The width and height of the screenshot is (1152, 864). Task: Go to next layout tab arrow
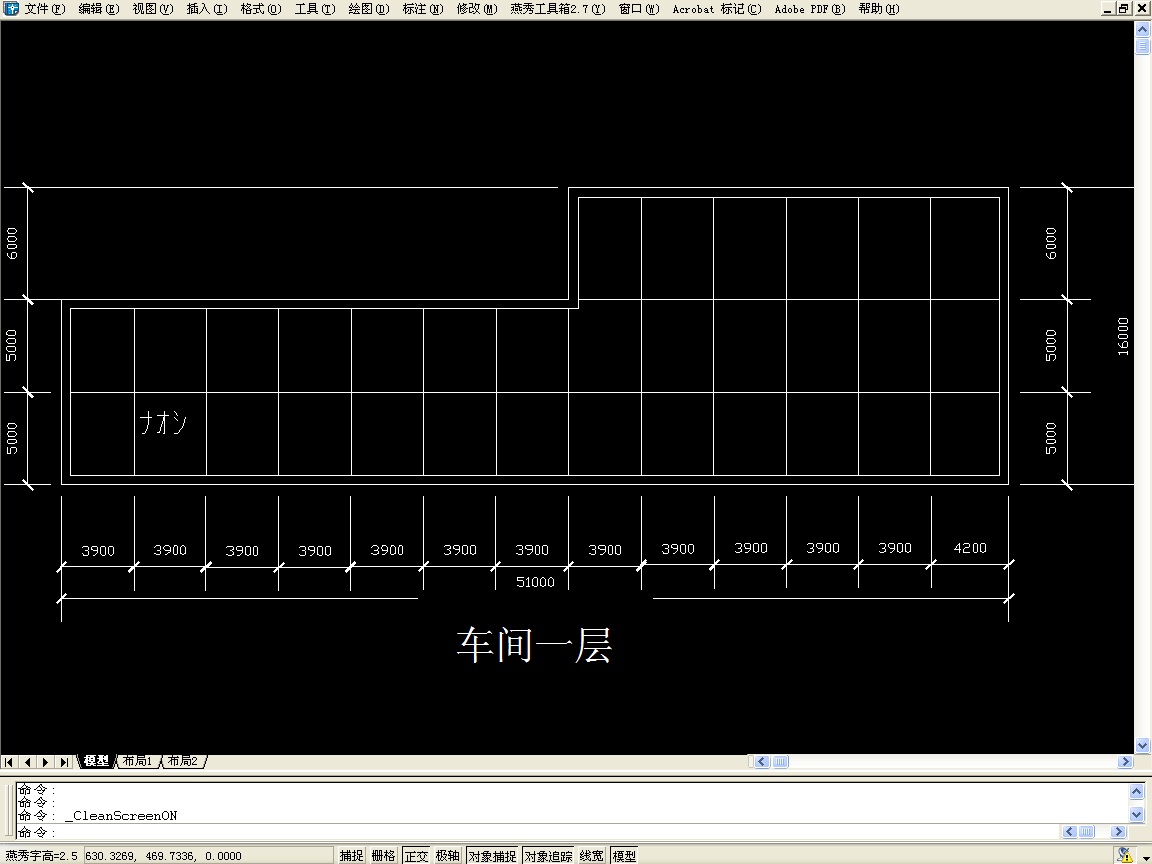(x=46, y=762)
